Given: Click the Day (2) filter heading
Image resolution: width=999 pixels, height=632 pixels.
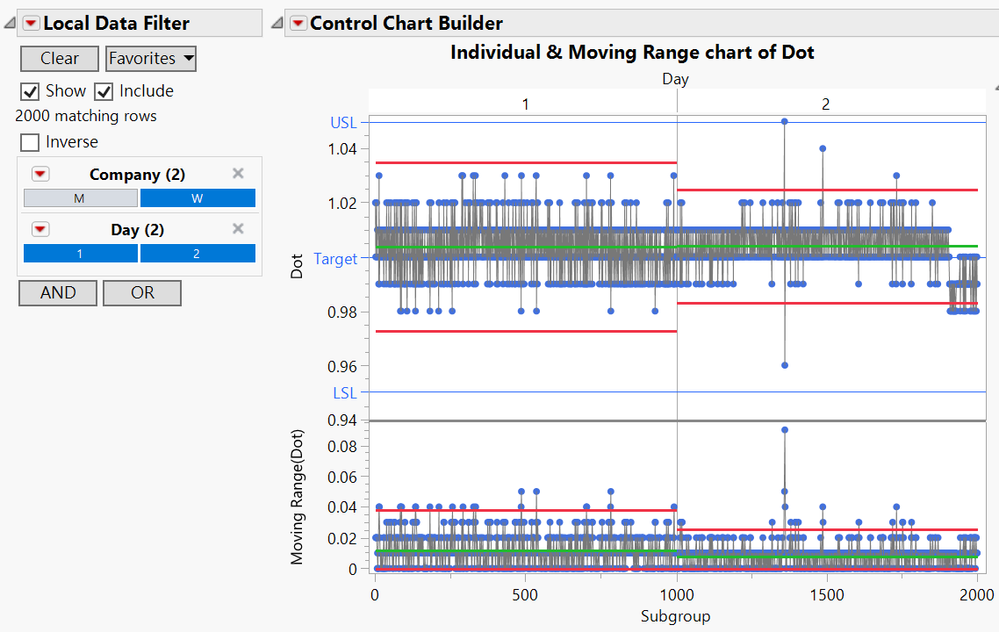Looking at the screenshot, I should point(137,229).
